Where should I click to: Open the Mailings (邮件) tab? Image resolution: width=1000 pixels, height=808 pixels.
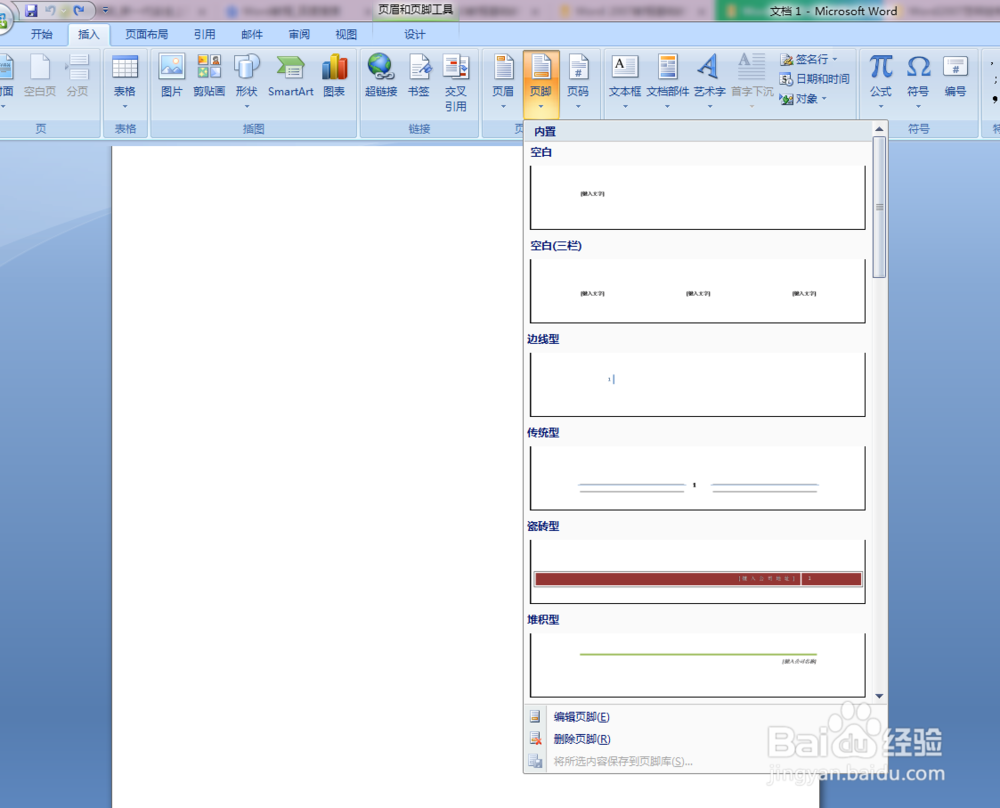(x=252, y=34)
